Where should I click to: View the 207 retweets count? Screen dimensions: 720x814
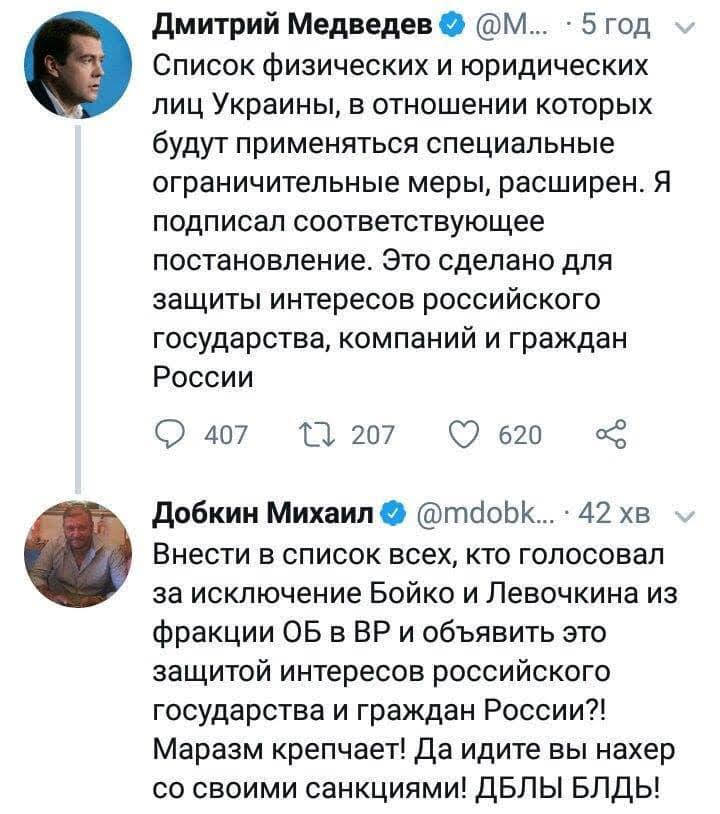(374, 433)
